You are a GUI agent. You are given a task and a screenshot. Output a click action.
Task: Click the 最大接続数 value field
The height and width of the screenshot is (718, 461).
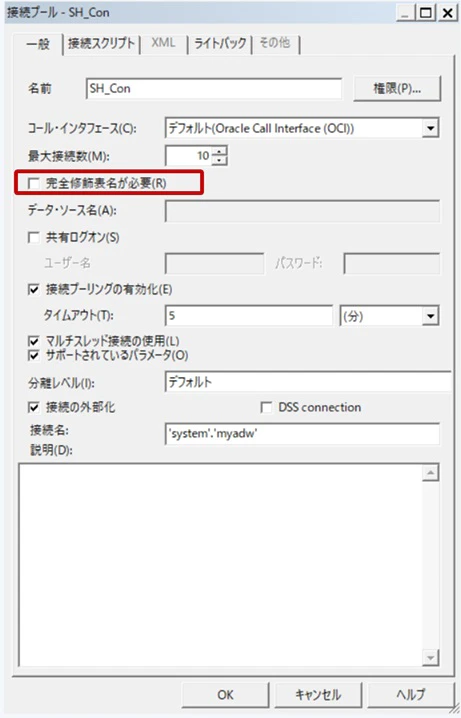(189, 156)
